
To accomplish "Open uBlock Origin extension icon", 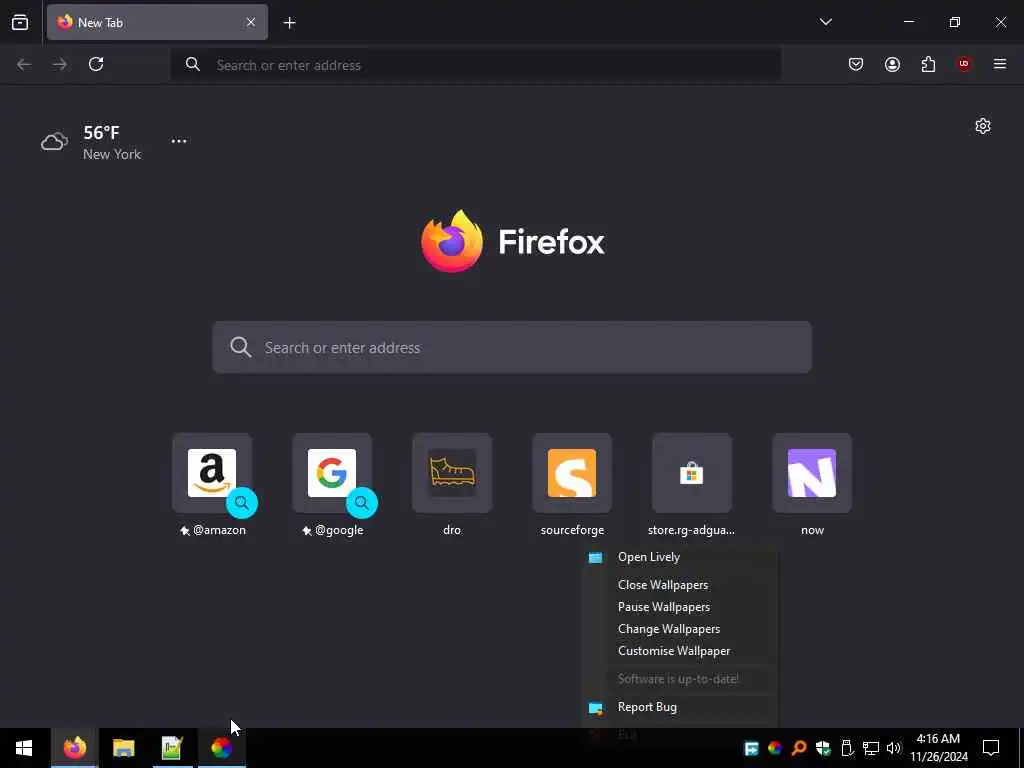I will pyautogui.click(x=964, y=64).
